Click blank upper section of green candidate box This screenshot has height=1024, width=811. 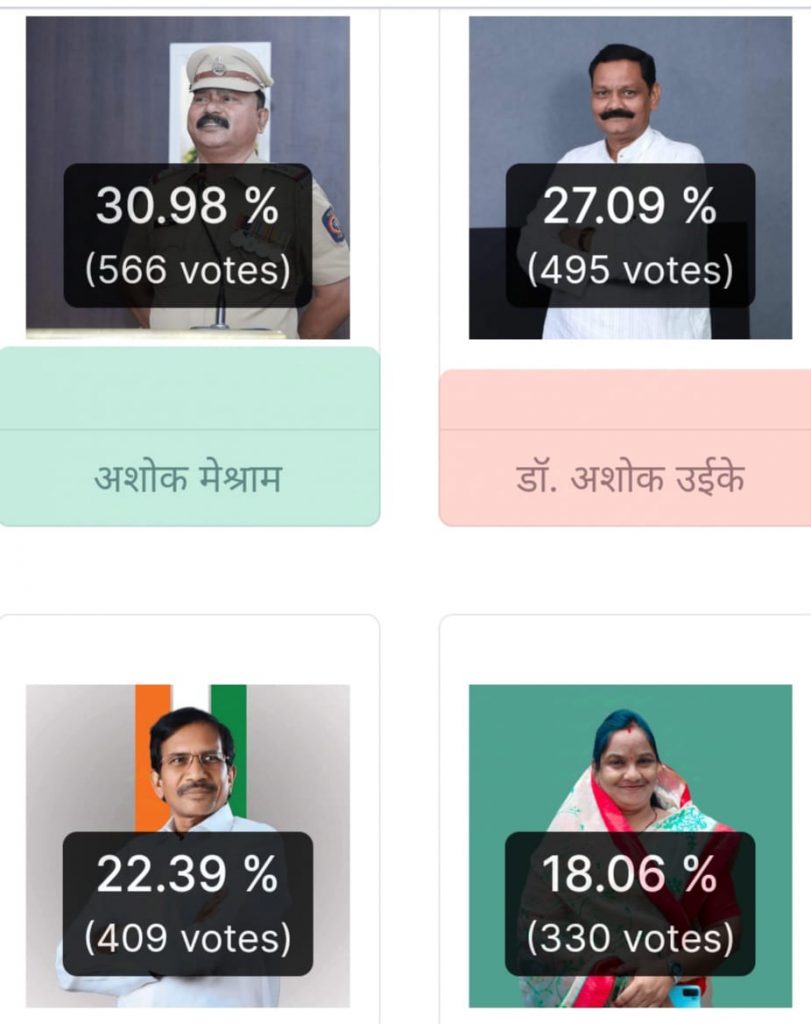click(188, 389)
